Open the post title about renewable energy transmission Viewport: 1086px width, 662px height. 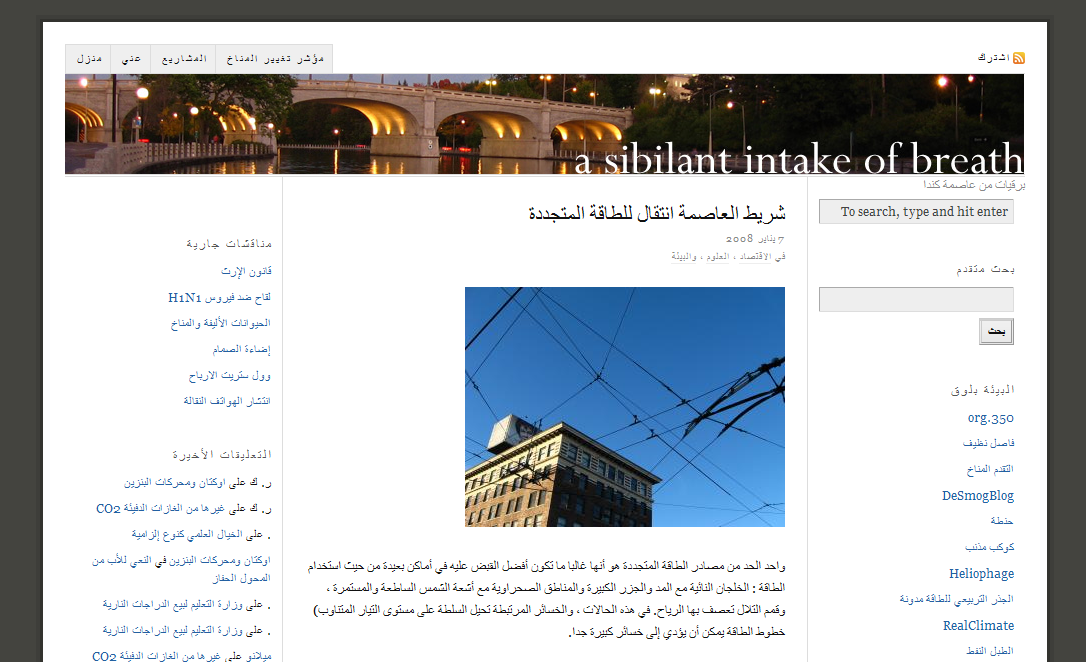[656, 213]
